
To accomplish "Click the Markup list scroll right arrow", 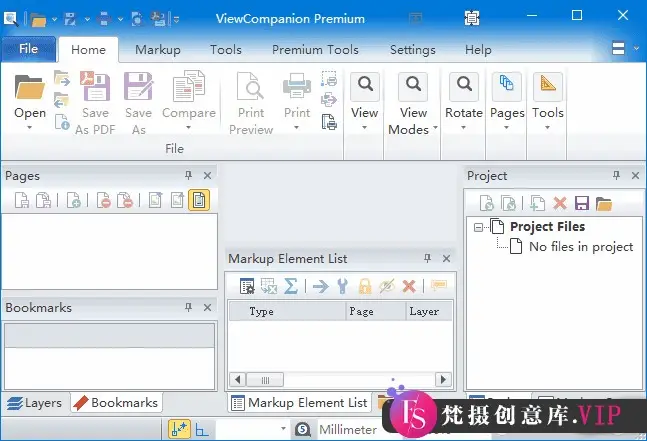I will [444, 380].
